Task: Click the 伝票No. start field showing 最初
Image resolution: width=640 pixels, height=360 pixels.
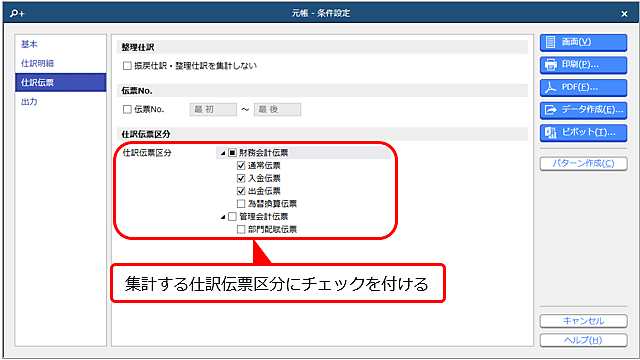Action: (x=213, y=109)
